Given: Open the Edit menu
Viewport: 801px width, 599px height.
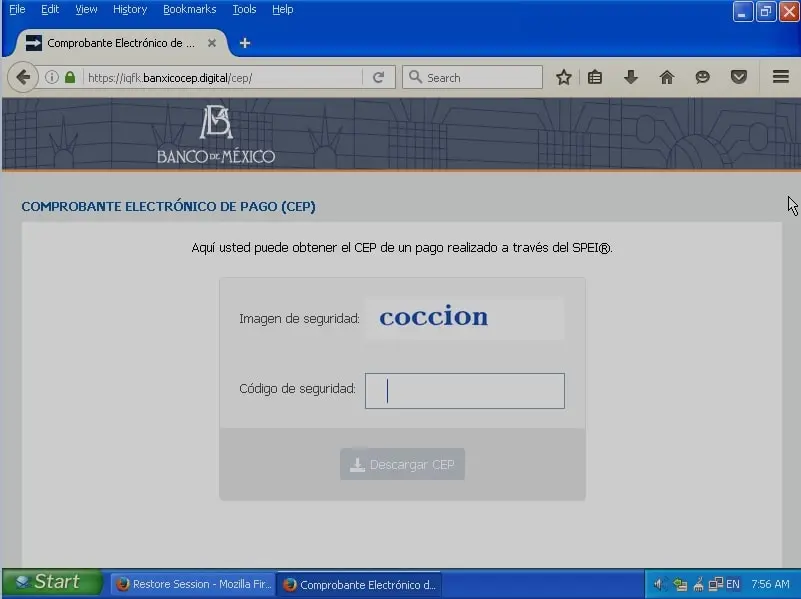Looking at the screenshot, I should [50, 9].
